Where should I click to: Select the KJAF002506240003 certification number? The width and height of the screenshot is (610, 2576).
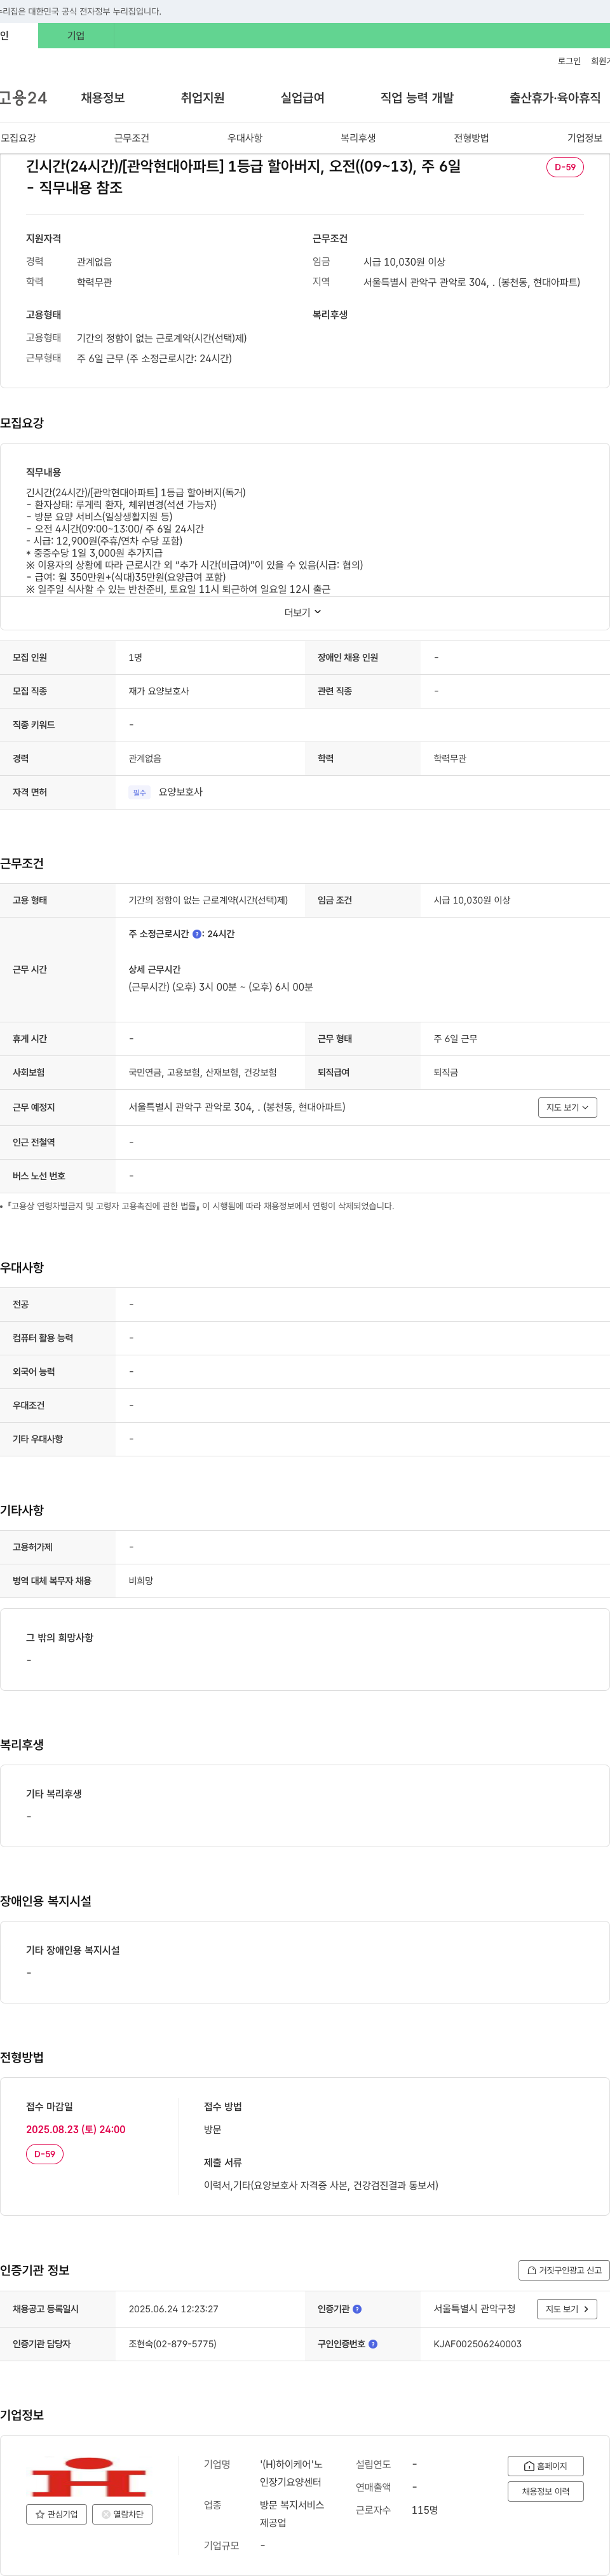[477, 2344]
